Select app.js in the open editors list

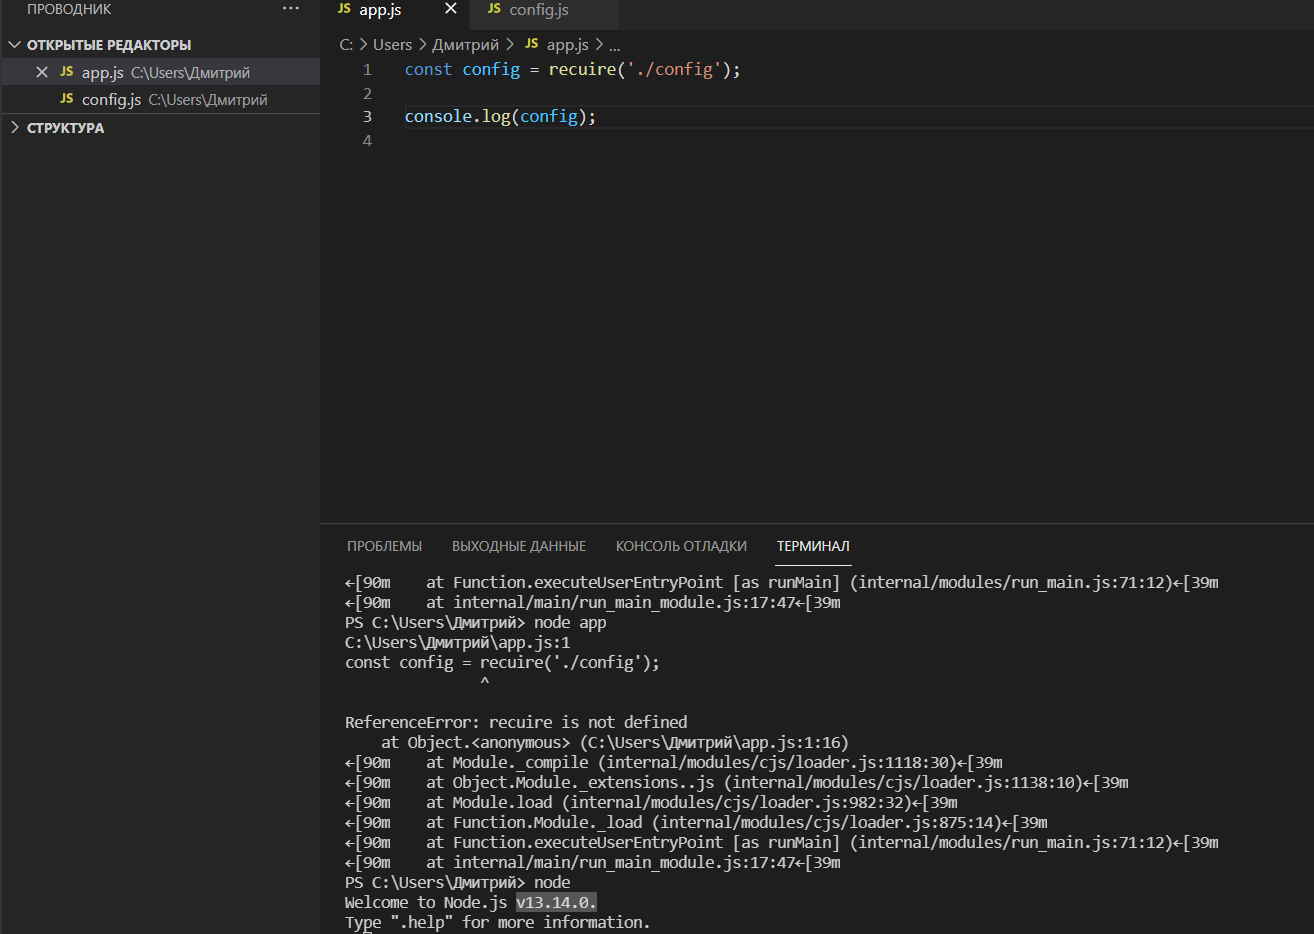(x=160, y=72)
